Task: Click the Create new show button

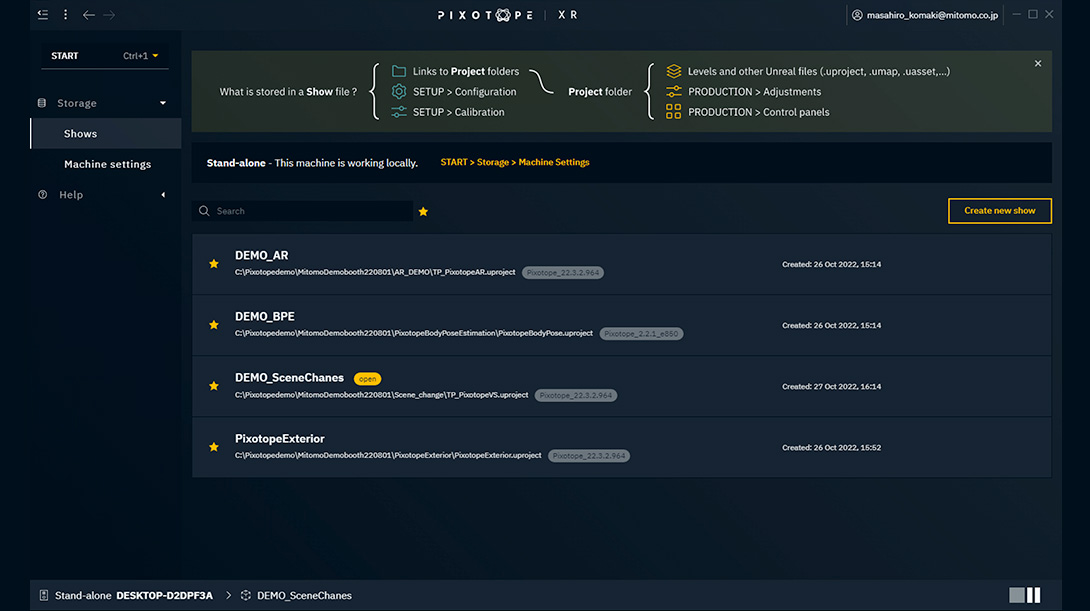Action: (x=1000, y=211)
